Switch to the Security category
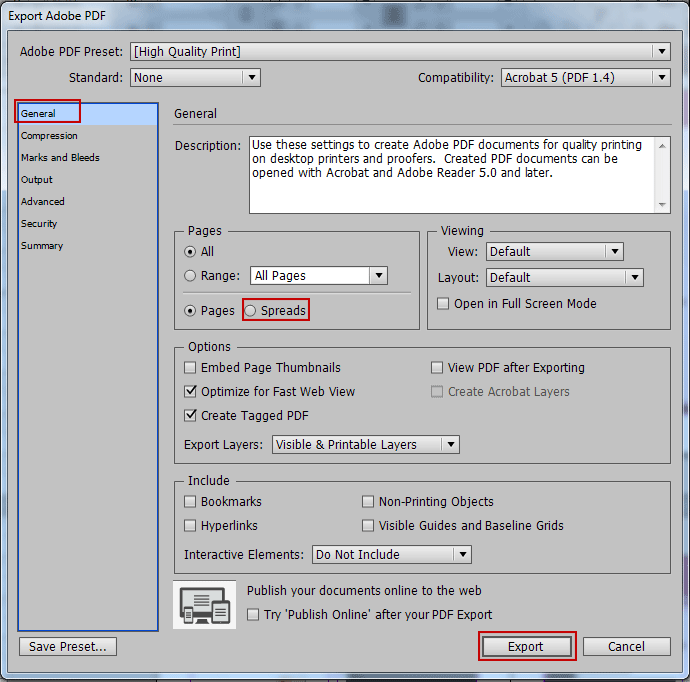The height and width of the screenshot is (682, 690). [x=88, y=224]
